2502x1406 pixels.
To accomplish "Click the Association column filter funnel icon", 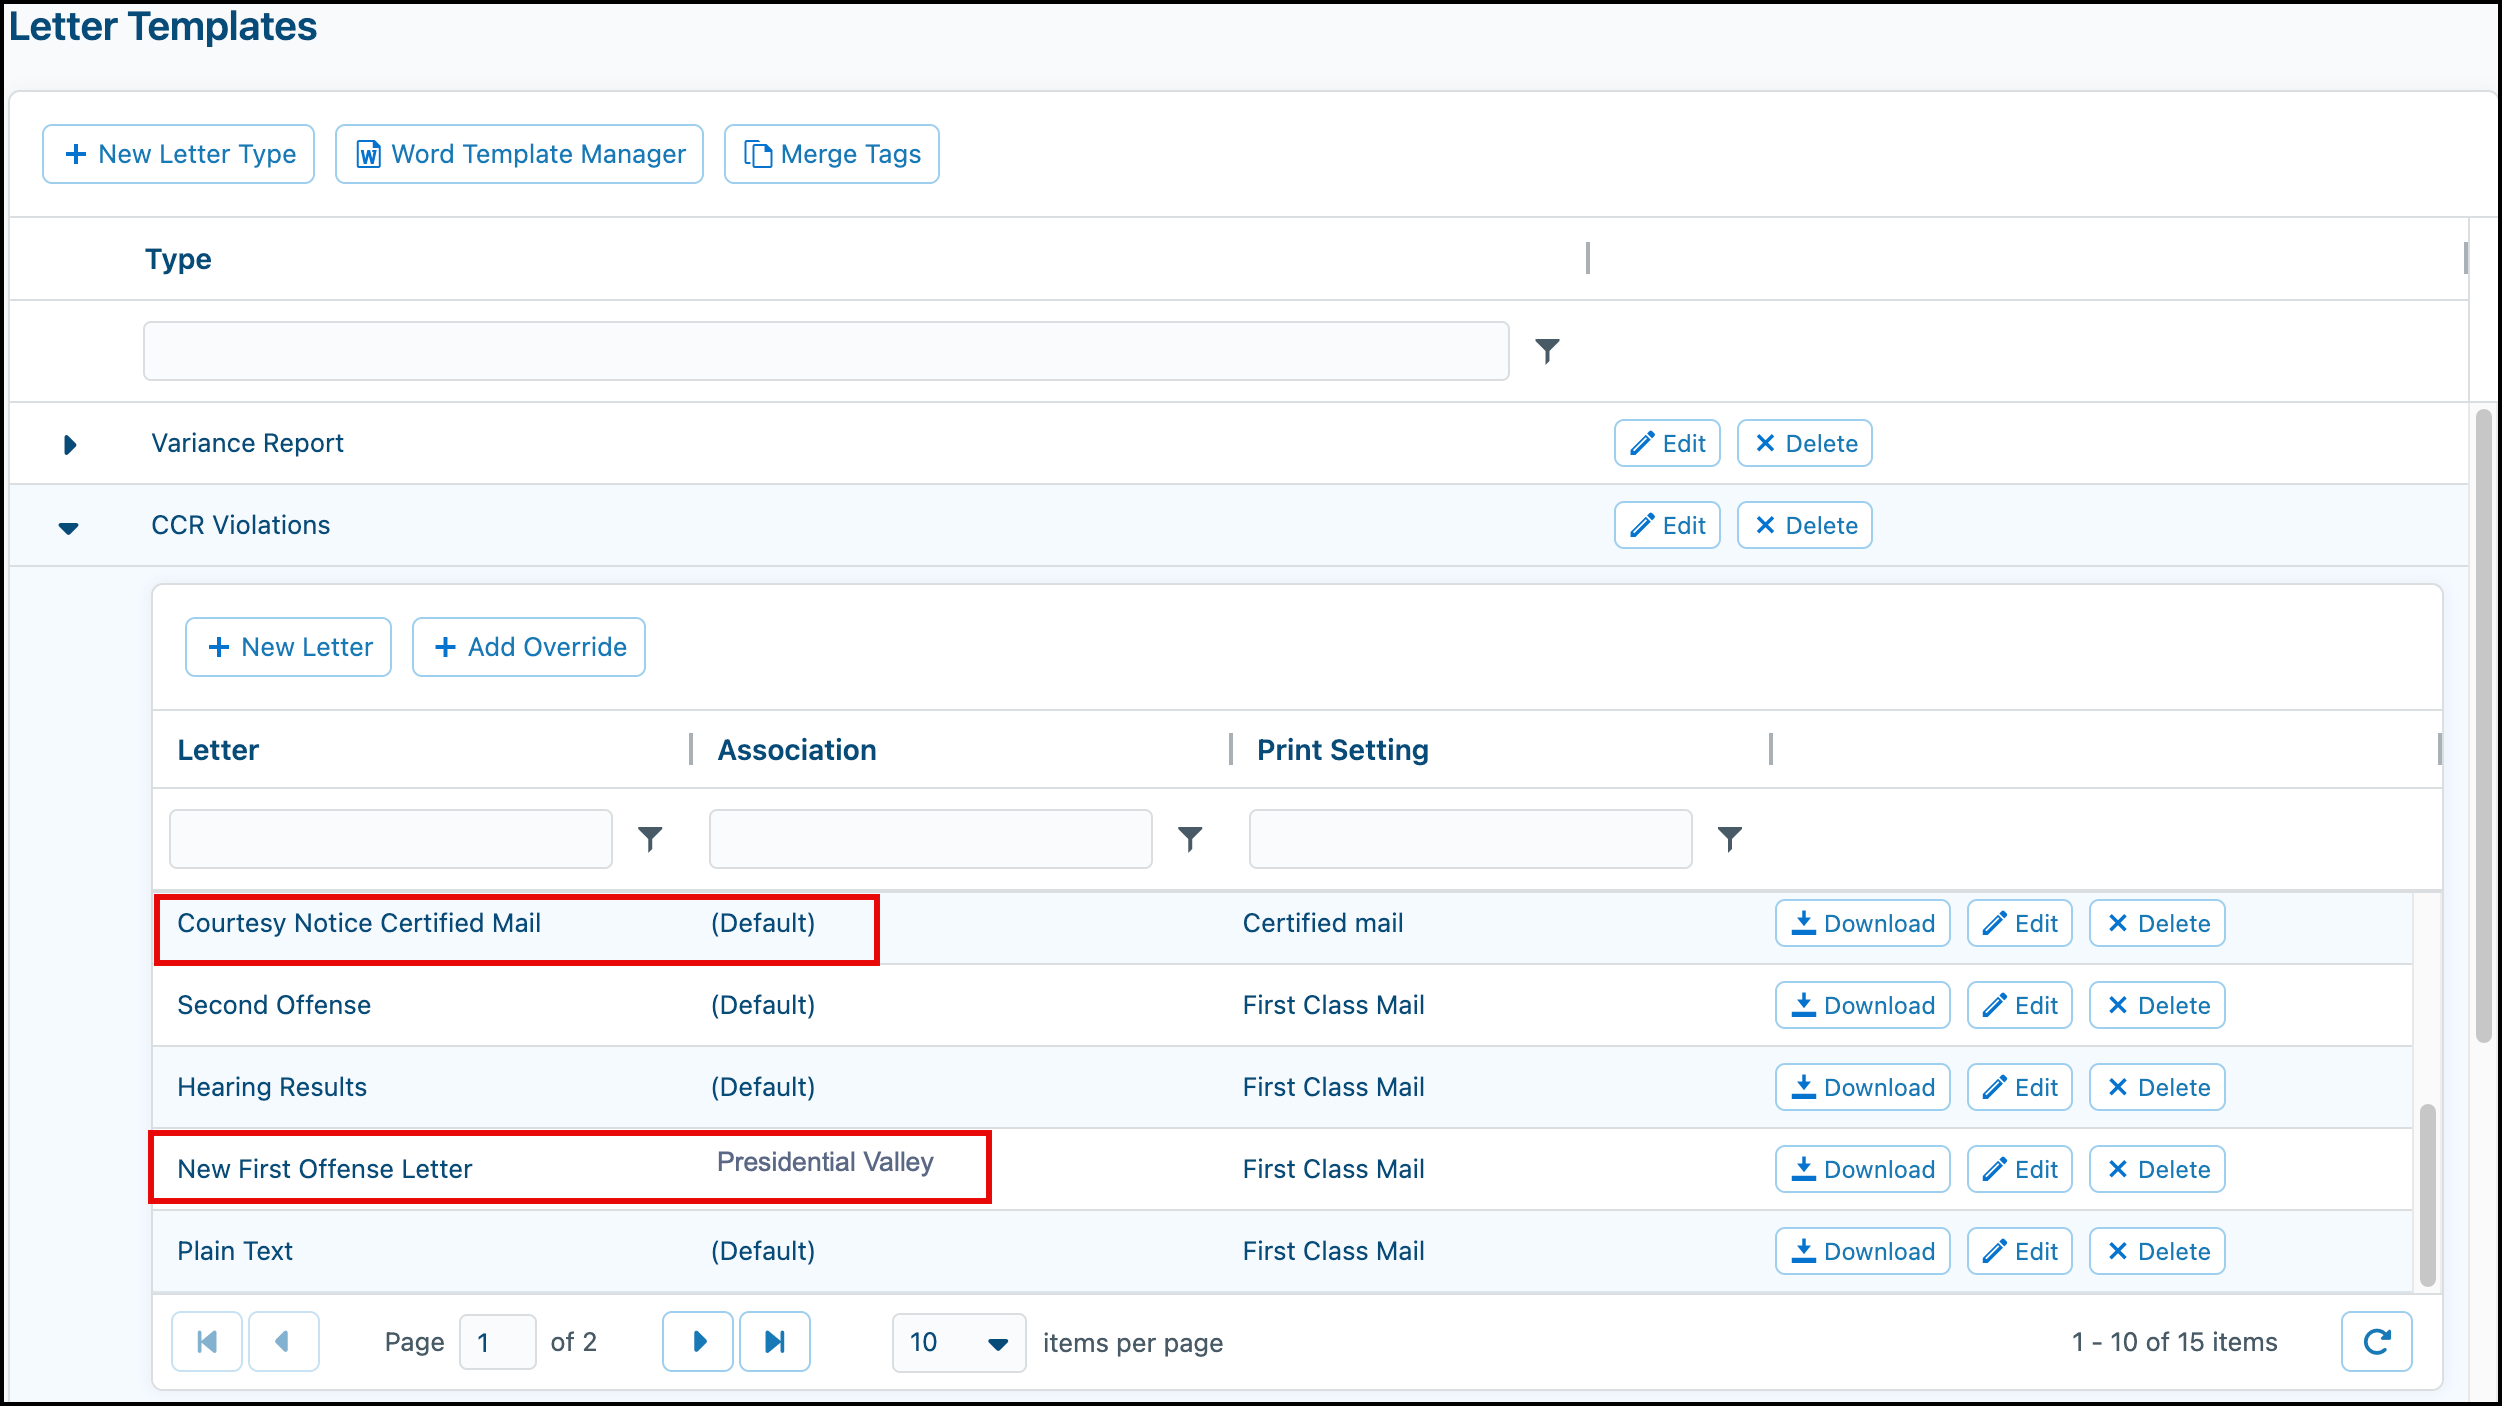I will (1190, 839).
